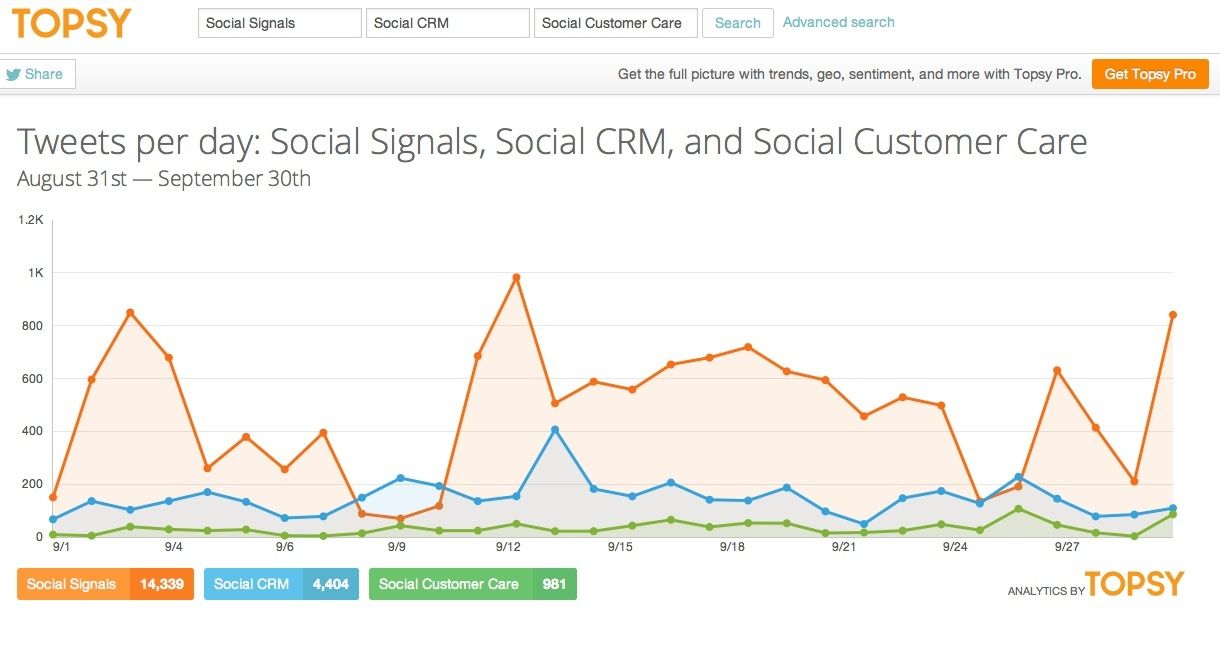Select the last orange point at chart's right end
Image resolution: width=1220 pixels, height=658 pixels.
point(1173,315)
